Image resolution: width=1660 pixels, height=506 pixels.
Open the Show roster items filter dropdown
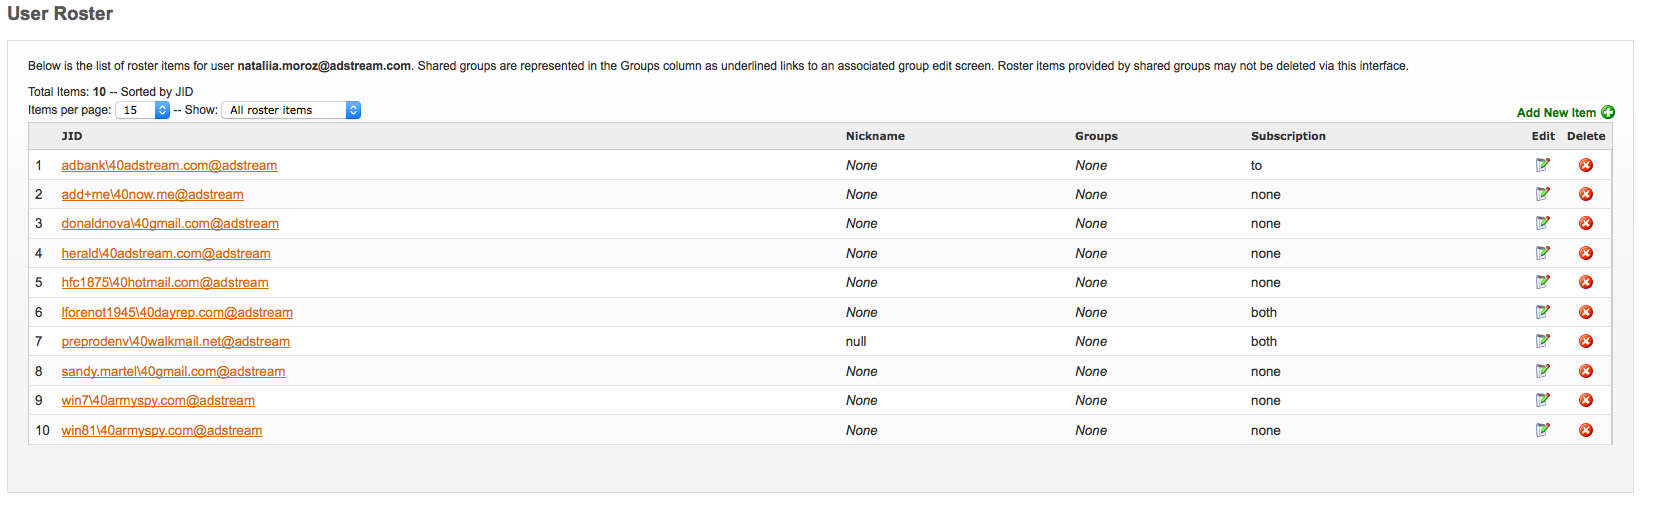(291, 110)
